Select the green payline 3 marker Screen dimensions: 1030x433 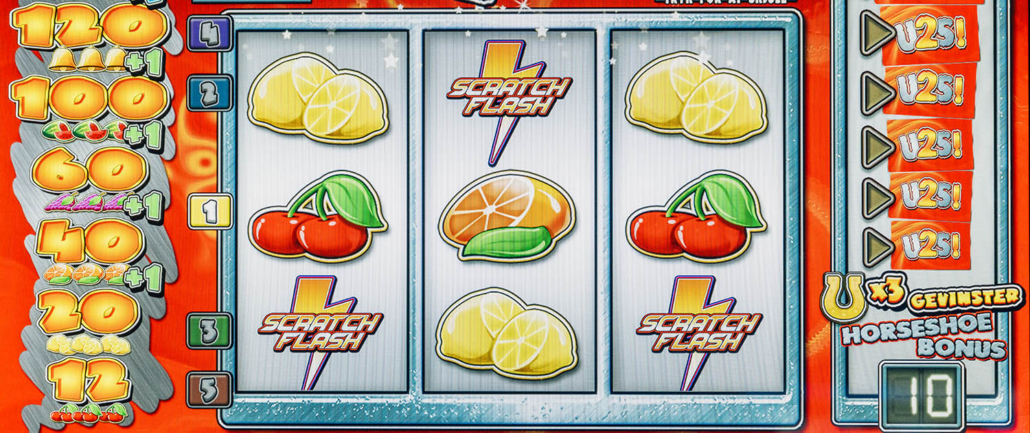[209, 330]
